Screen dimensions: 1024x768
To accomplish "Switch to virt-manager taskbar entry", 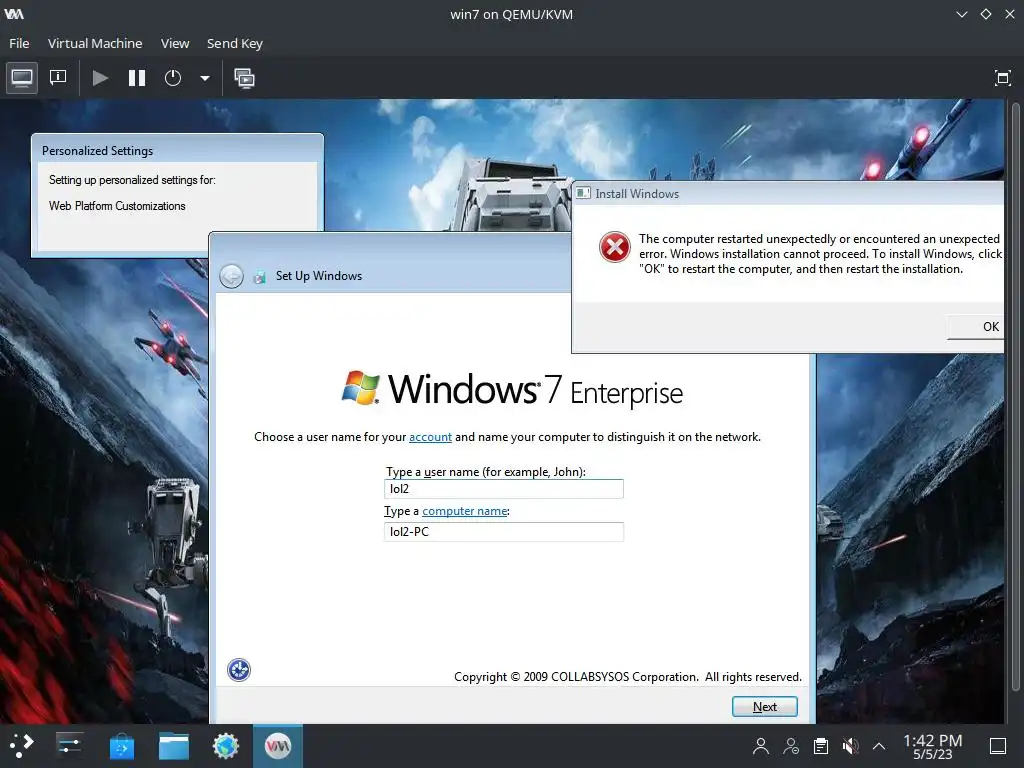I will coord(278,746).
